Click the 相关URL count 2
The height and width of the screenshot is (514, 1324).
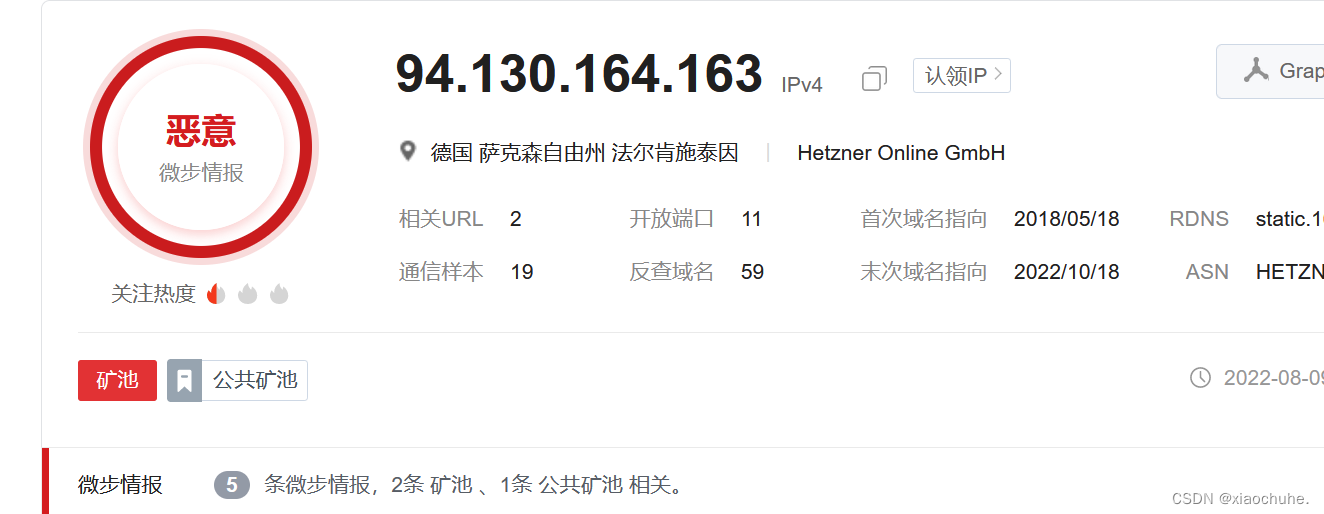coord(516,219)
